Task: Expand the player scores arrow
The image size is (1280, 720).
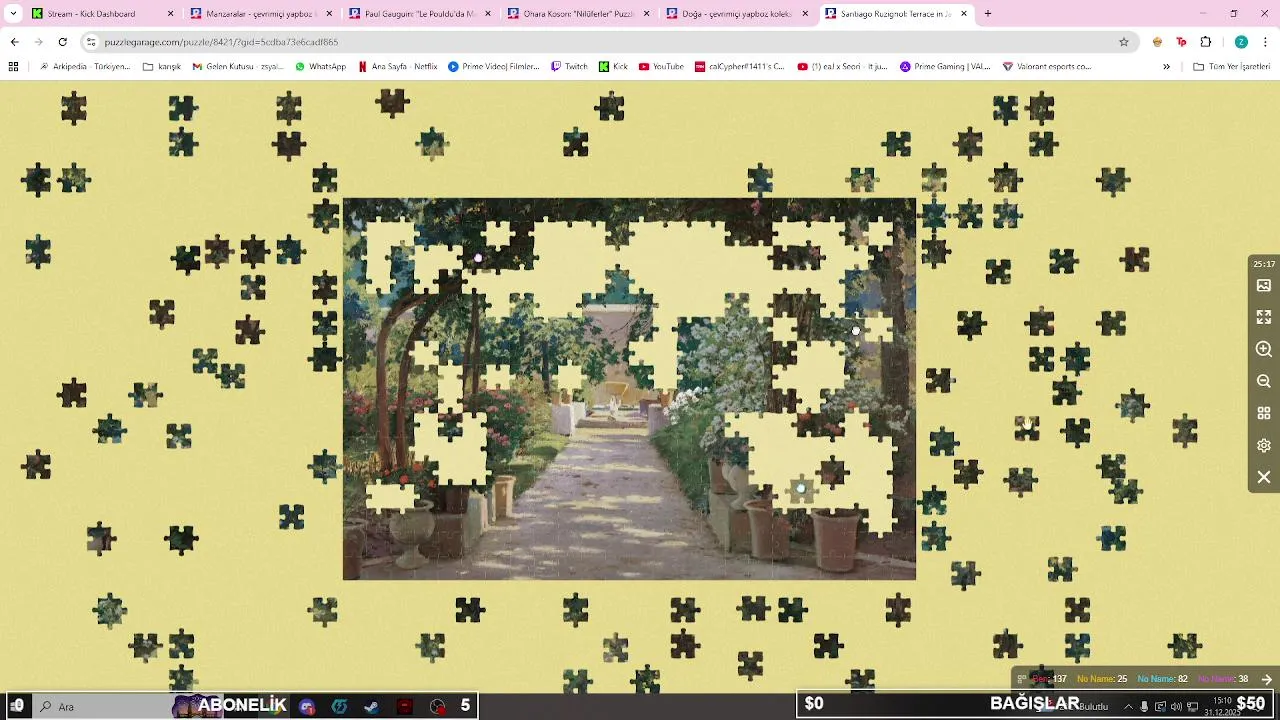Action: 1267,679
